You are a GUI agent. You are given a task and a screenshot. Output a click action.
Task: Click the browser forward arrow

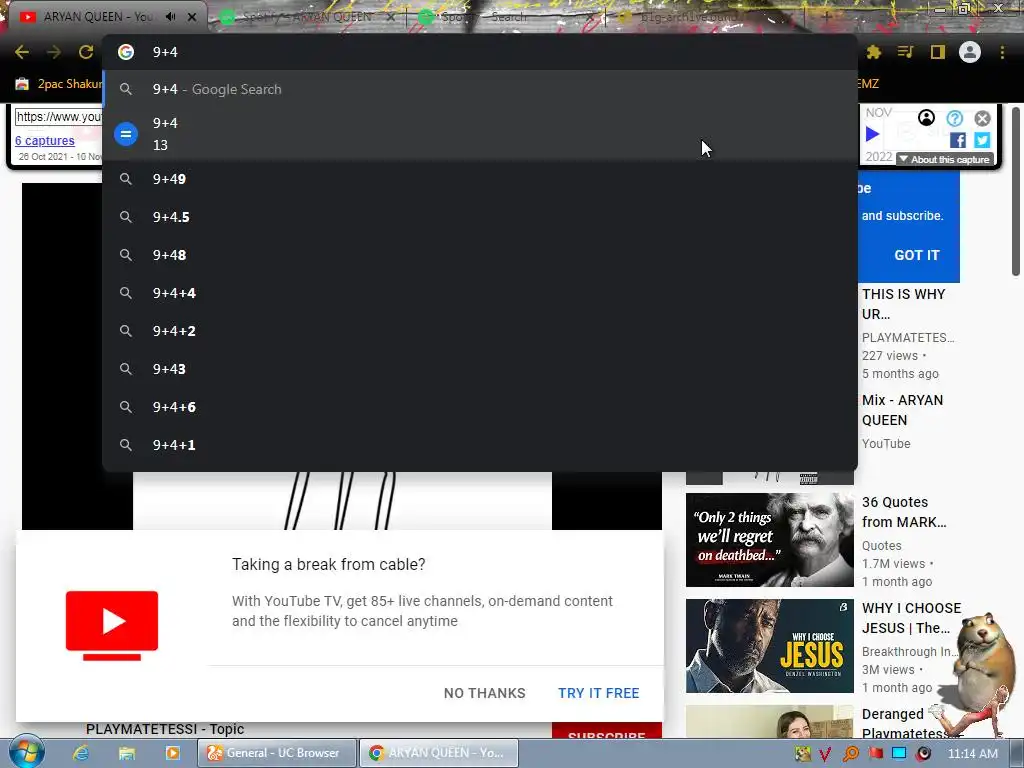[x=54, y=52]
